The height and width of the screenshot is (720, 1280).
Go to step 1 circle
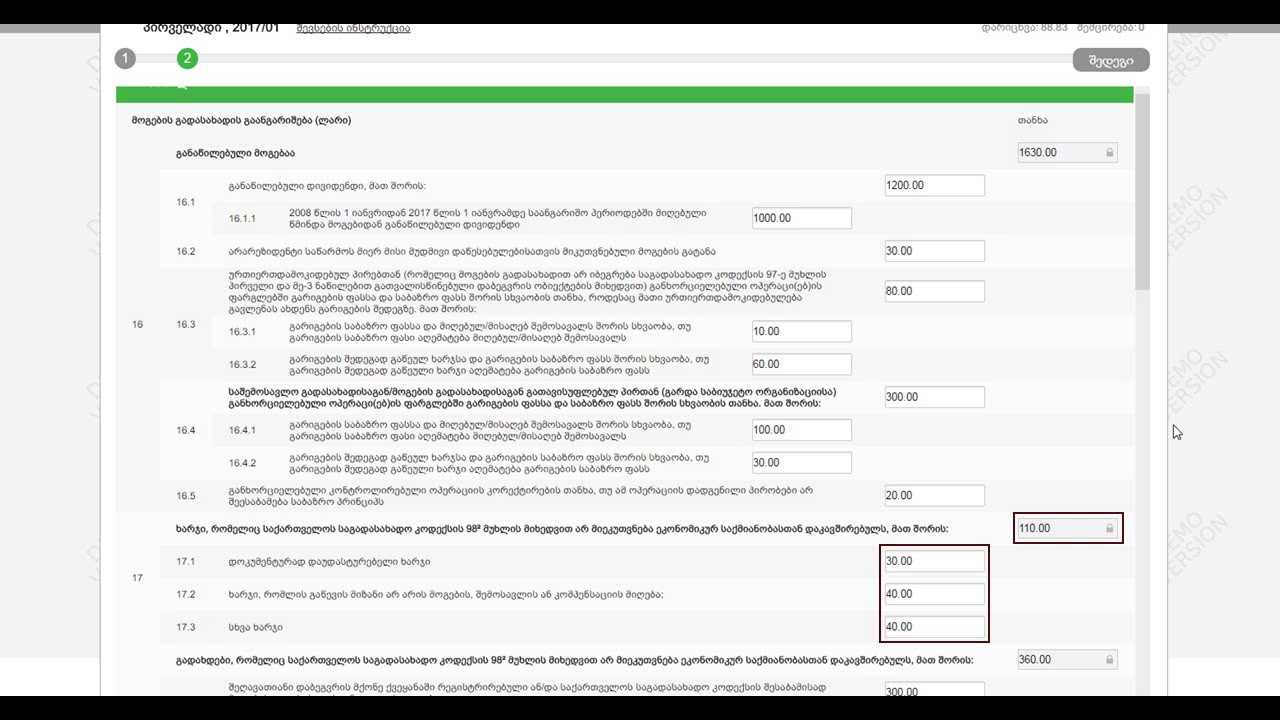coord(125,59)
